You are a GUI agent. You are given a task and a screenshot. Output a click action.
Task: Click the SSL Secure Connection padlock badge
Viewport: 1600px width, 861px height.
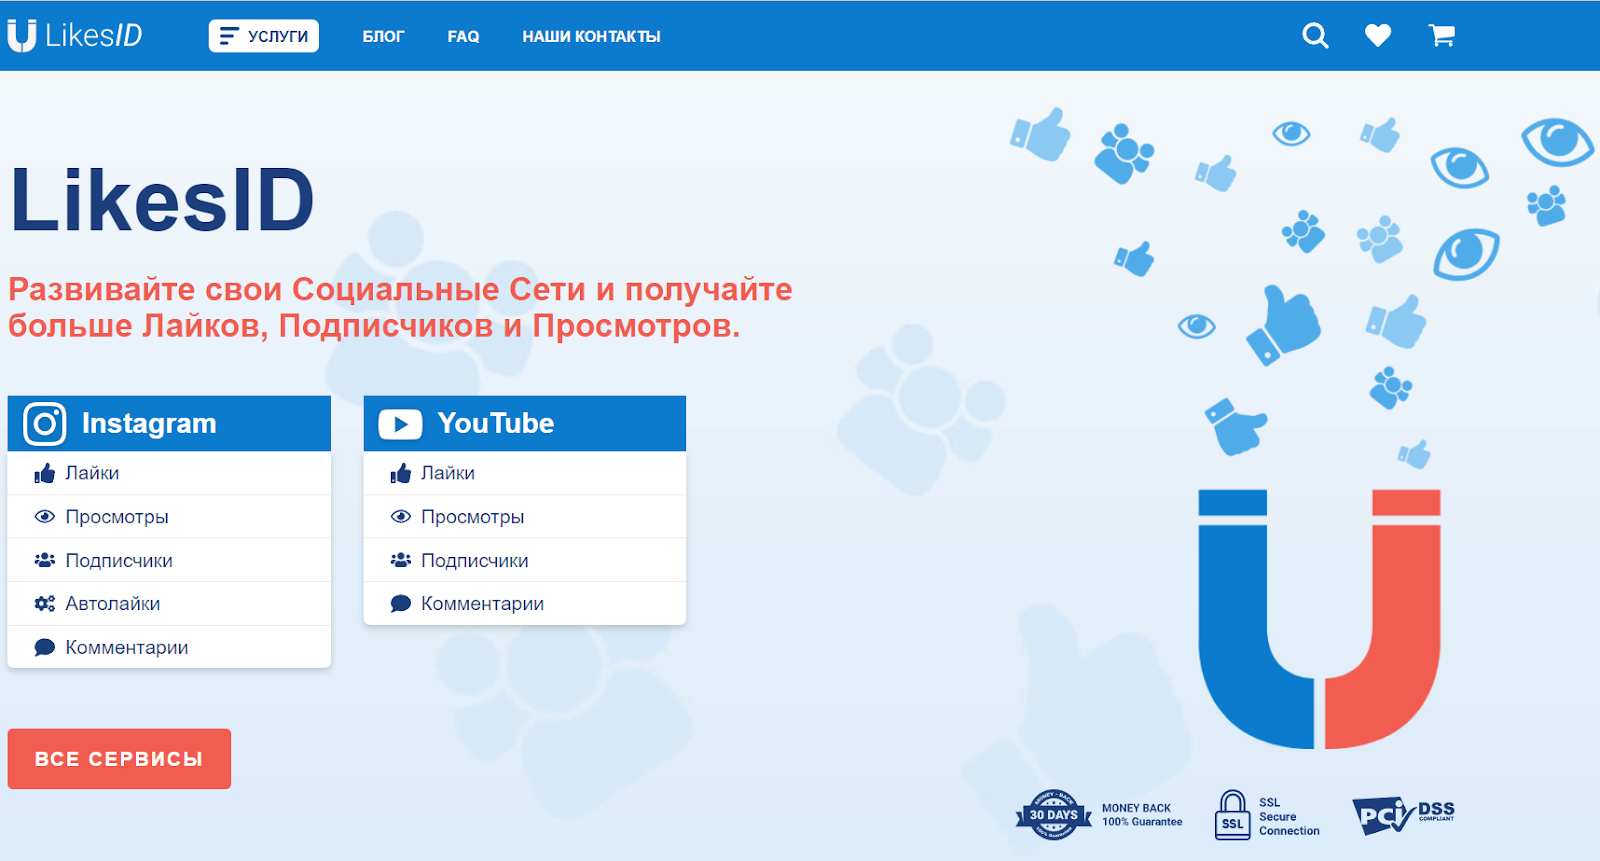(x=1233, y=815)
